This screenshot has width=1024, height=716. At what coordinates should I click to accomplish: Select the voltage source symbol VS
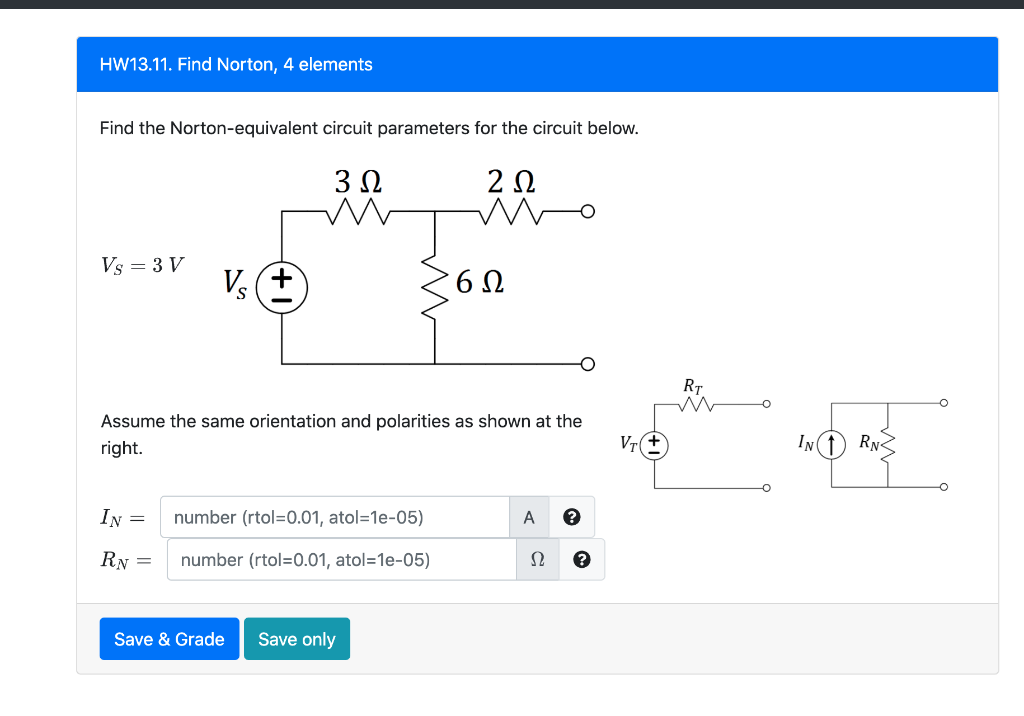(x=281, y=287)
